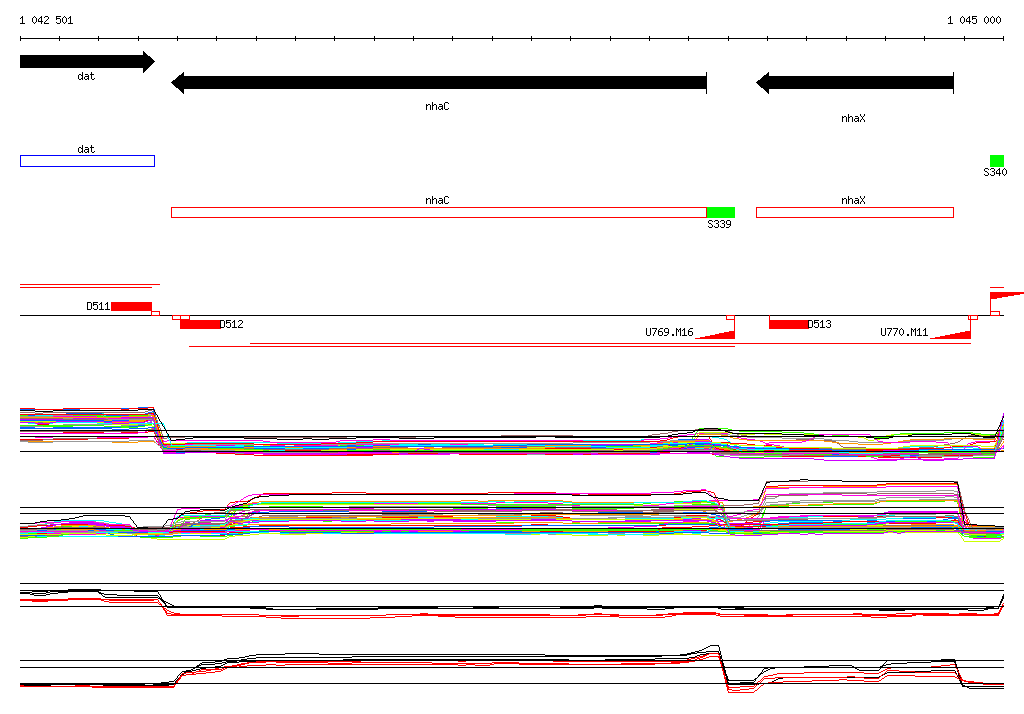Screen dimensions: 1024x714
Task: Select the green S339 segment
Action: coord(721,212)
